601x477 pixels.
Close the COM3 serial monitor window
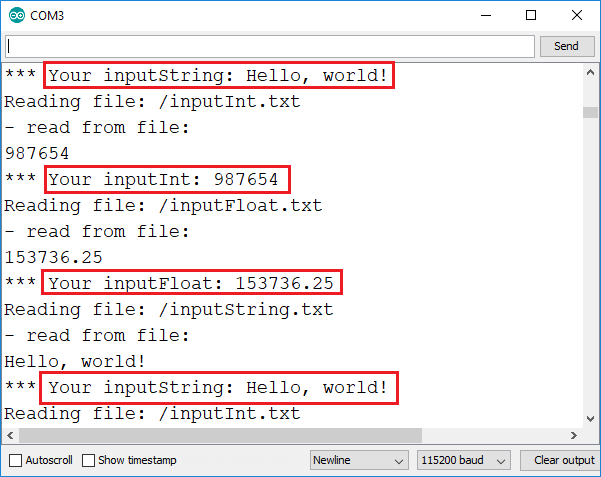tap(576, 15)
